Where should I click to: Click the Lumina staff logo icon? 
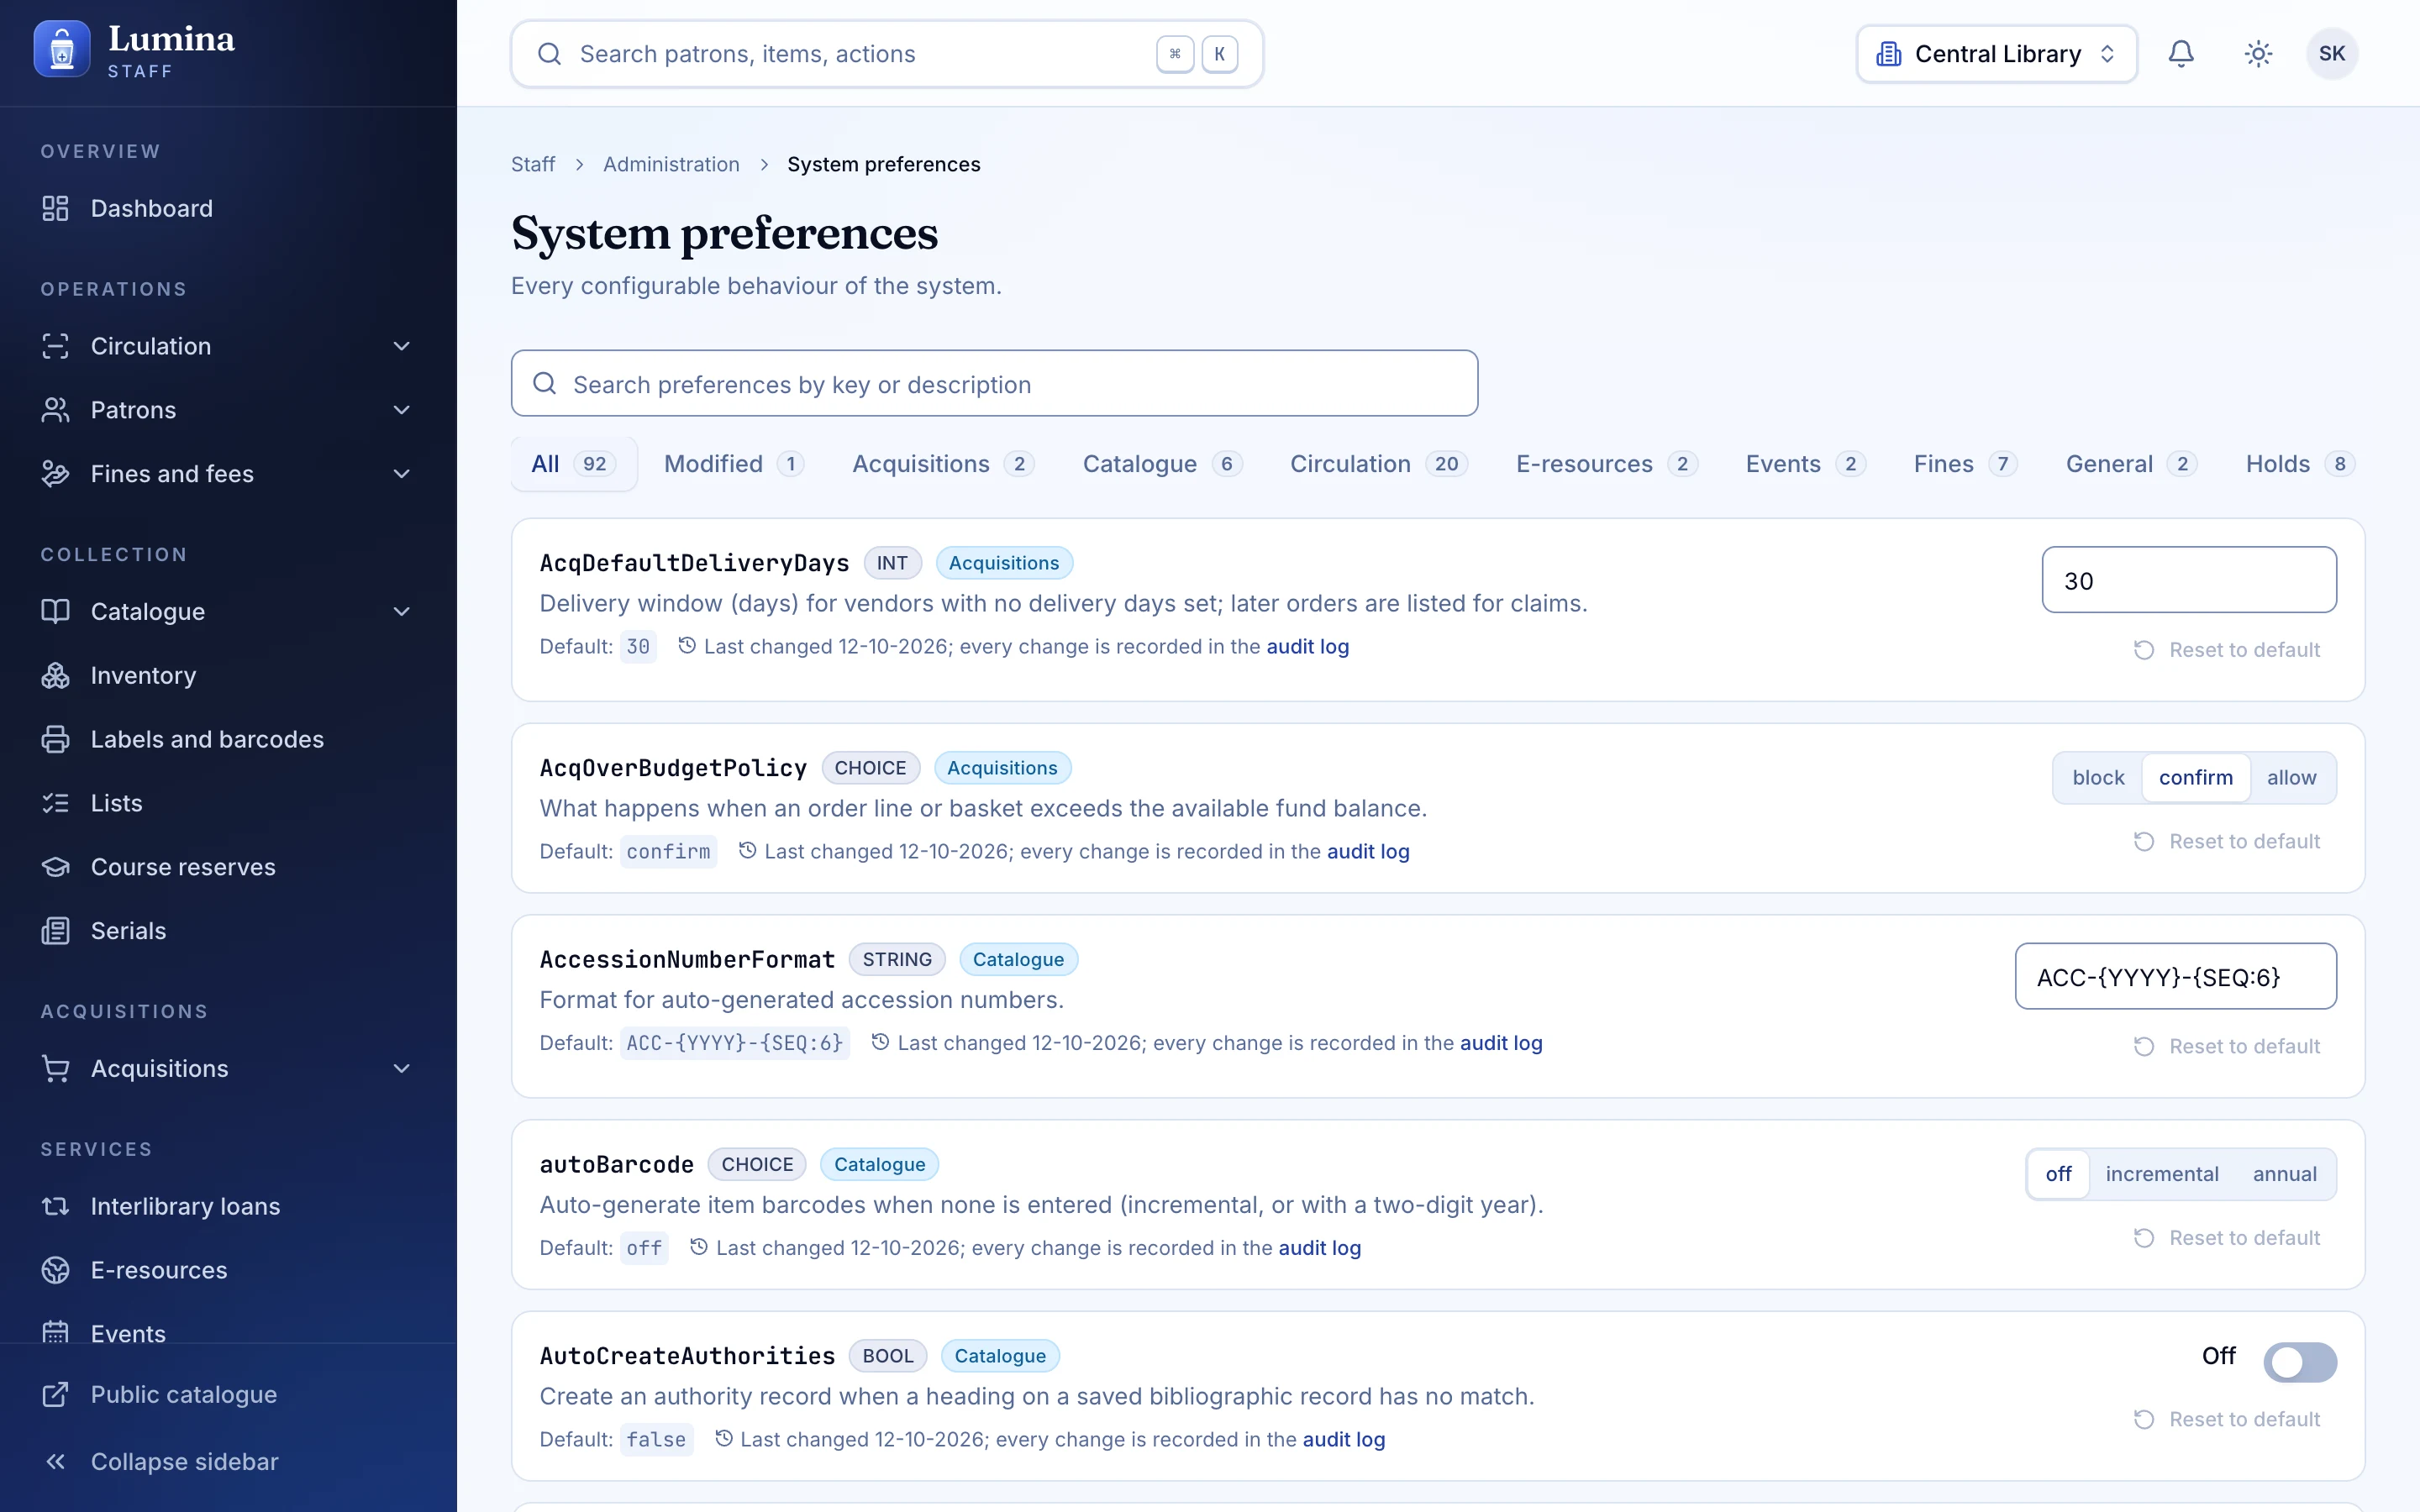point(62,49)
